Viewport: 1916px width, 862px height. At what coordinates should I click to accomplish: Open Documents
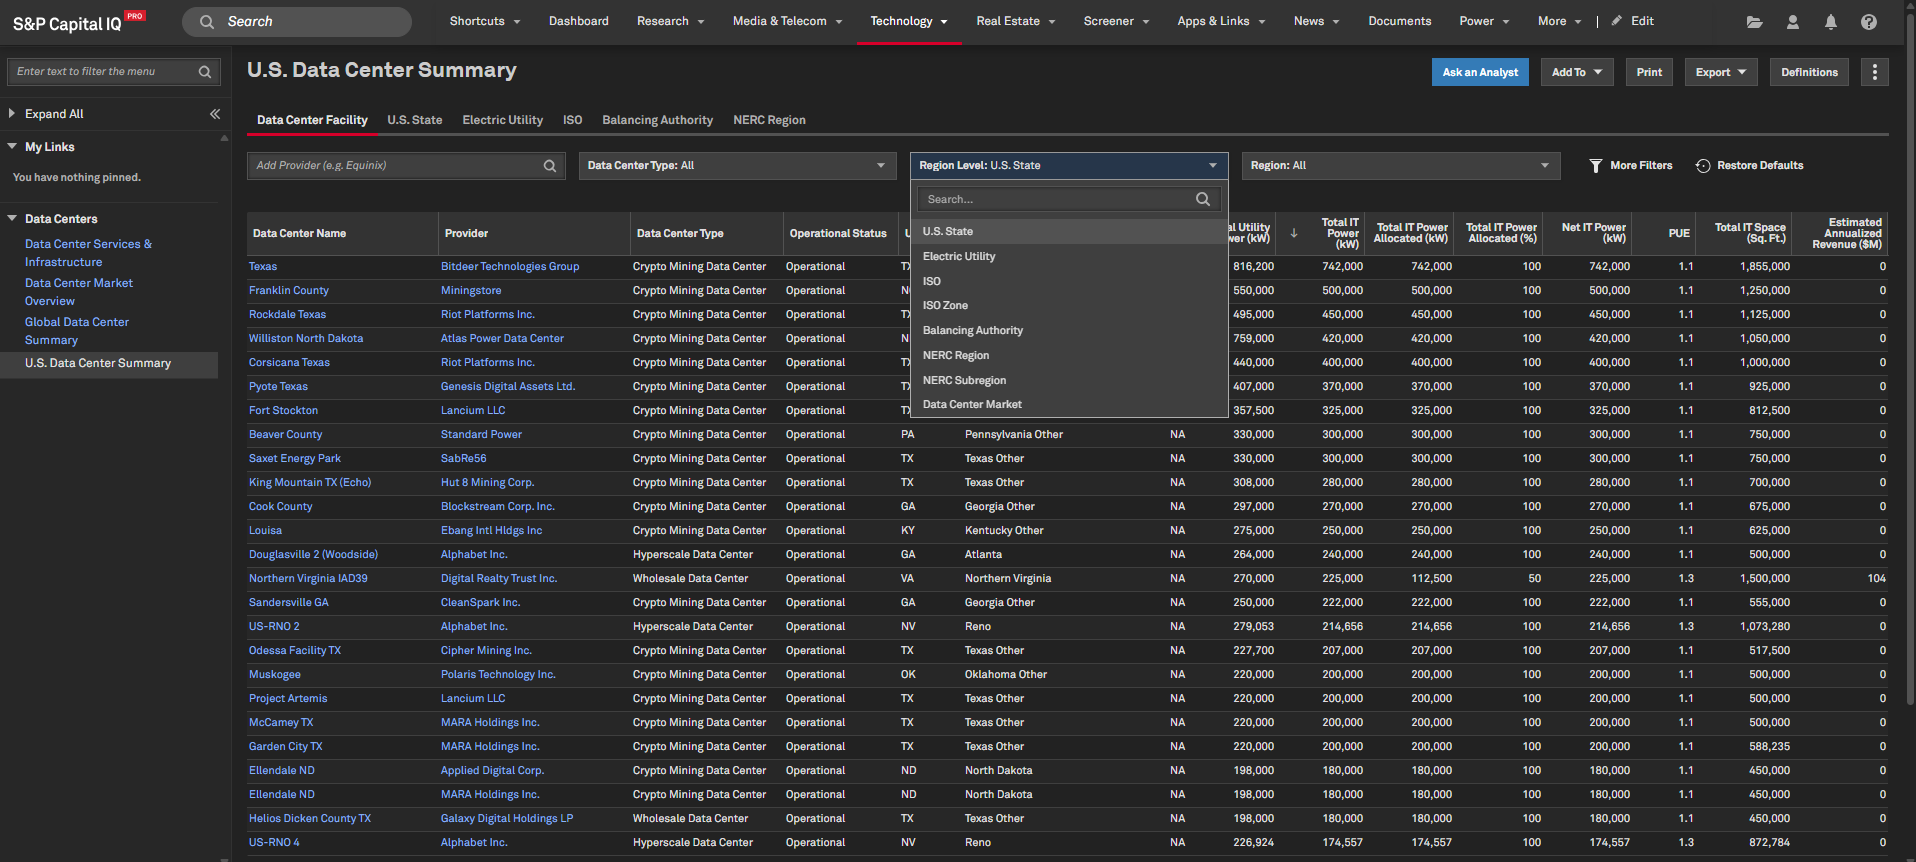1399,21
